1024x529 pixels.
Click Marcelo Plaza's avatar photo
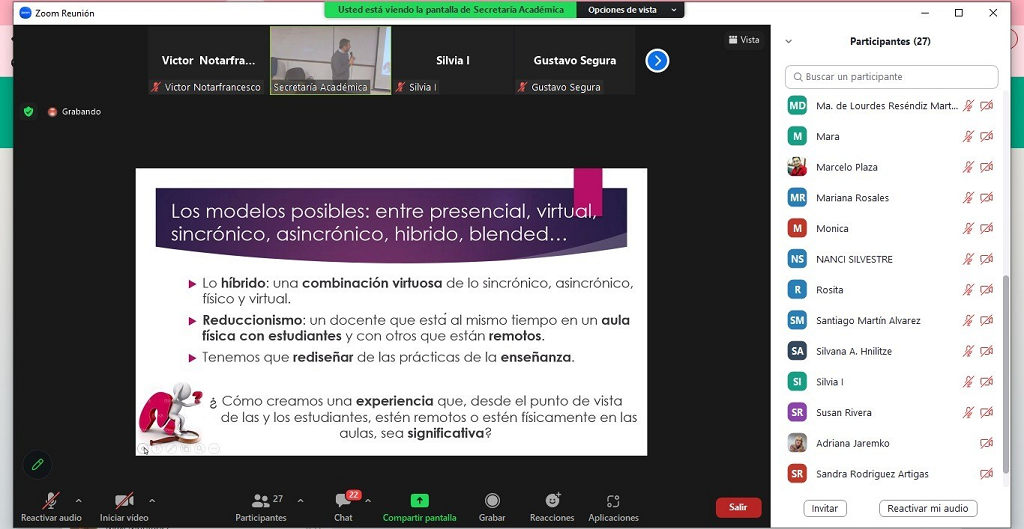(x=797, y=167)
